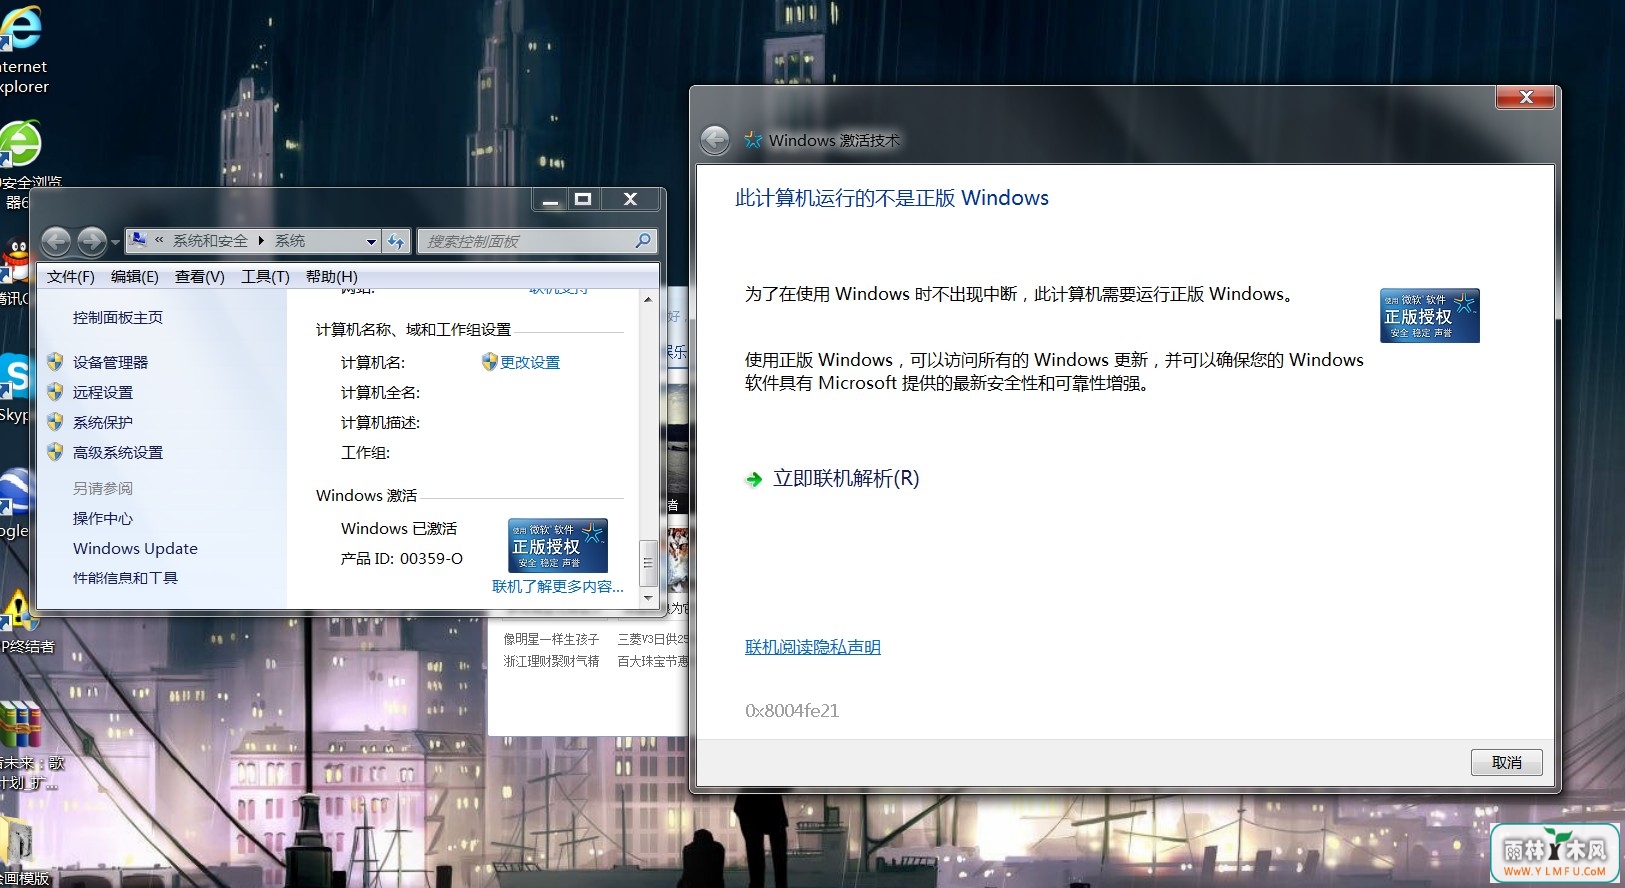Image resolution: width=1625 pixels, height=888 pixels.
Task: Minimize the System control panel window
Action: [550, 199]
